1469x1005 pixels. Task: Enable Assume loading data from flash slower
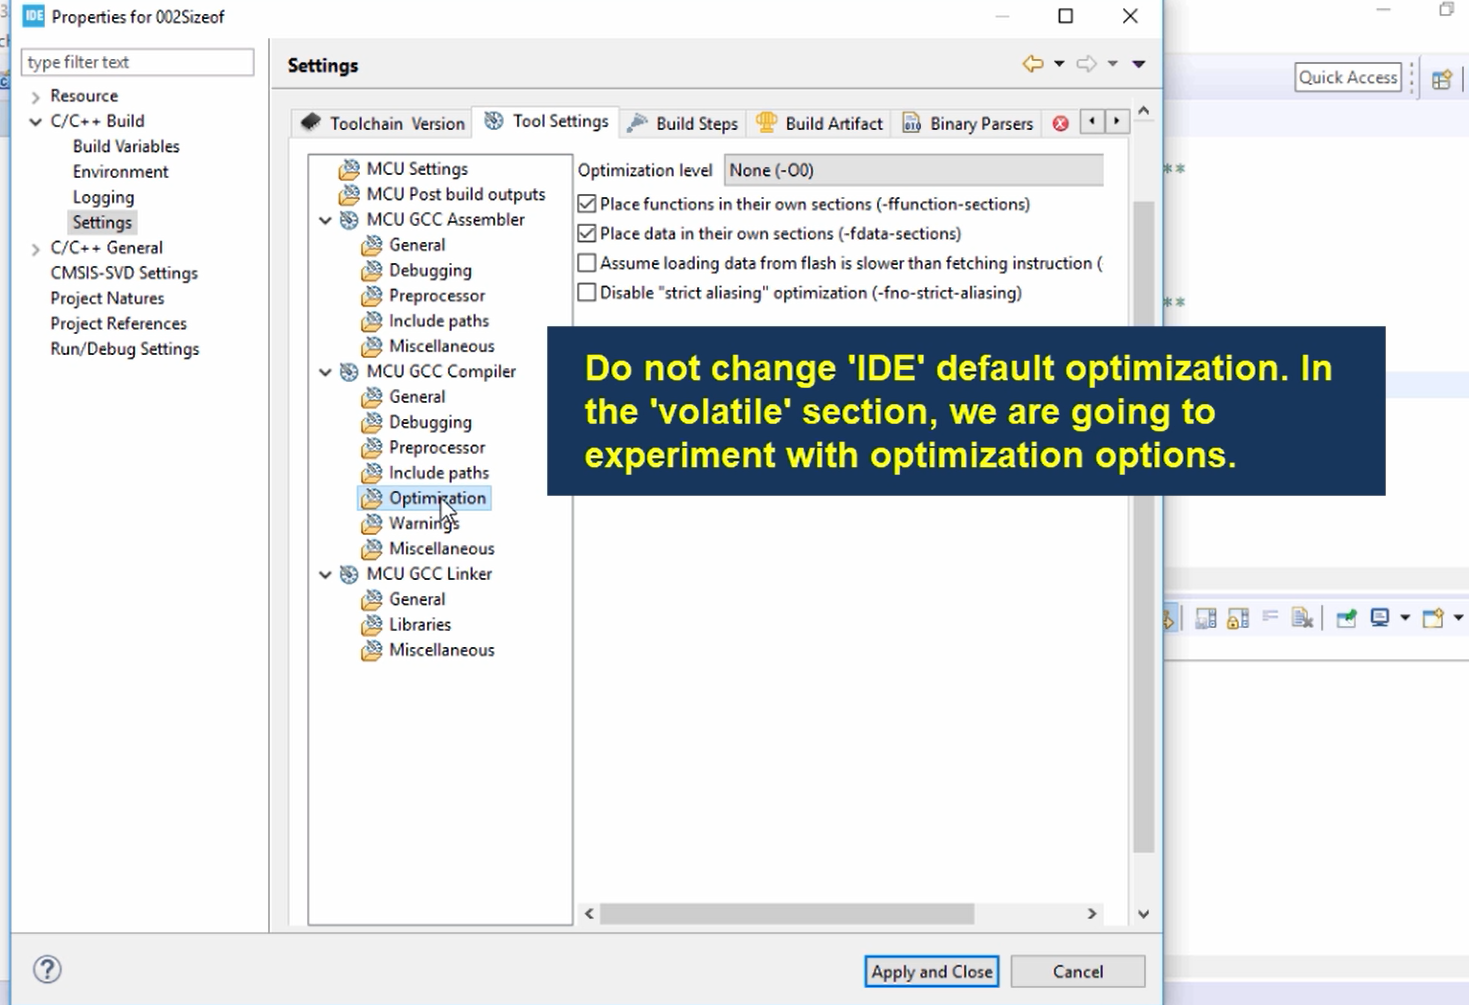pos(587,263)
